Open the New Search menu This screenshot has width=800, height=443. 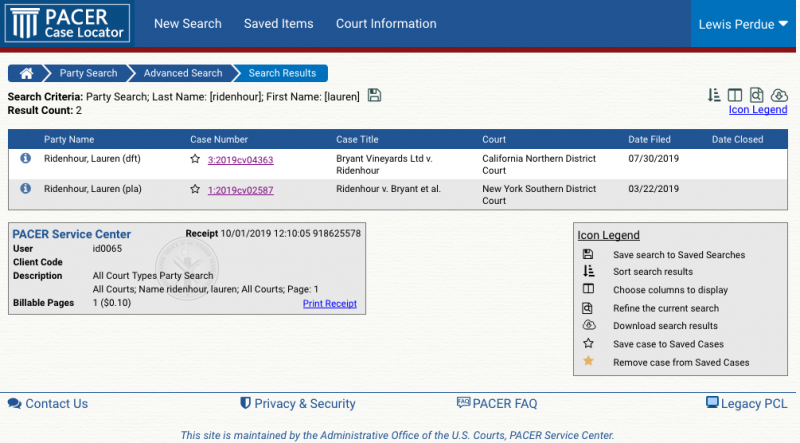(188, 23)
